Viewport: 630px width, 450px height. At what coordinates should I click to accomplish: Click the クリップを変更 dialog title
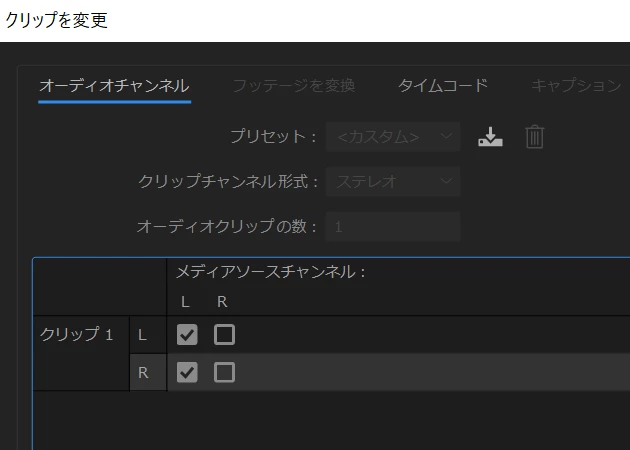click(56, 20)
